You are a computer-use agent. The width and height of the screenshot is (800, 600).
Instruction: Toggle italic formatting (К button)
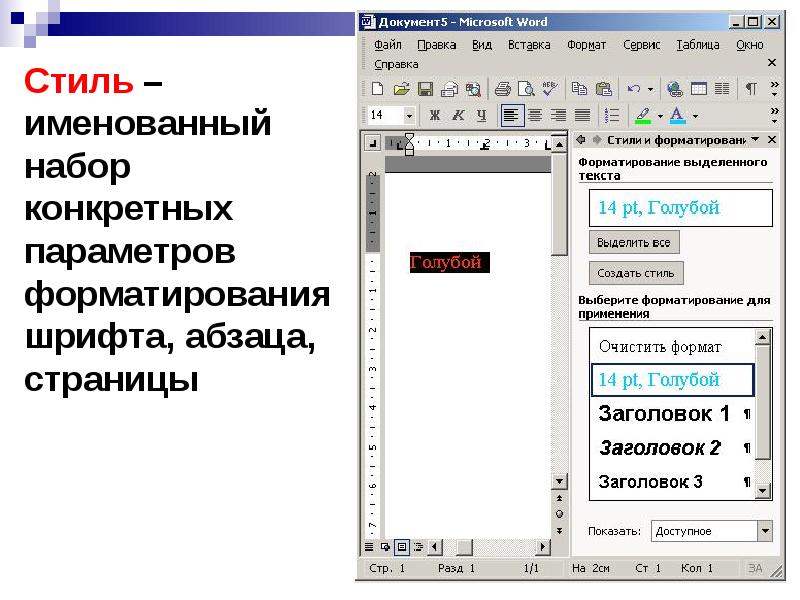coord(458,115)
